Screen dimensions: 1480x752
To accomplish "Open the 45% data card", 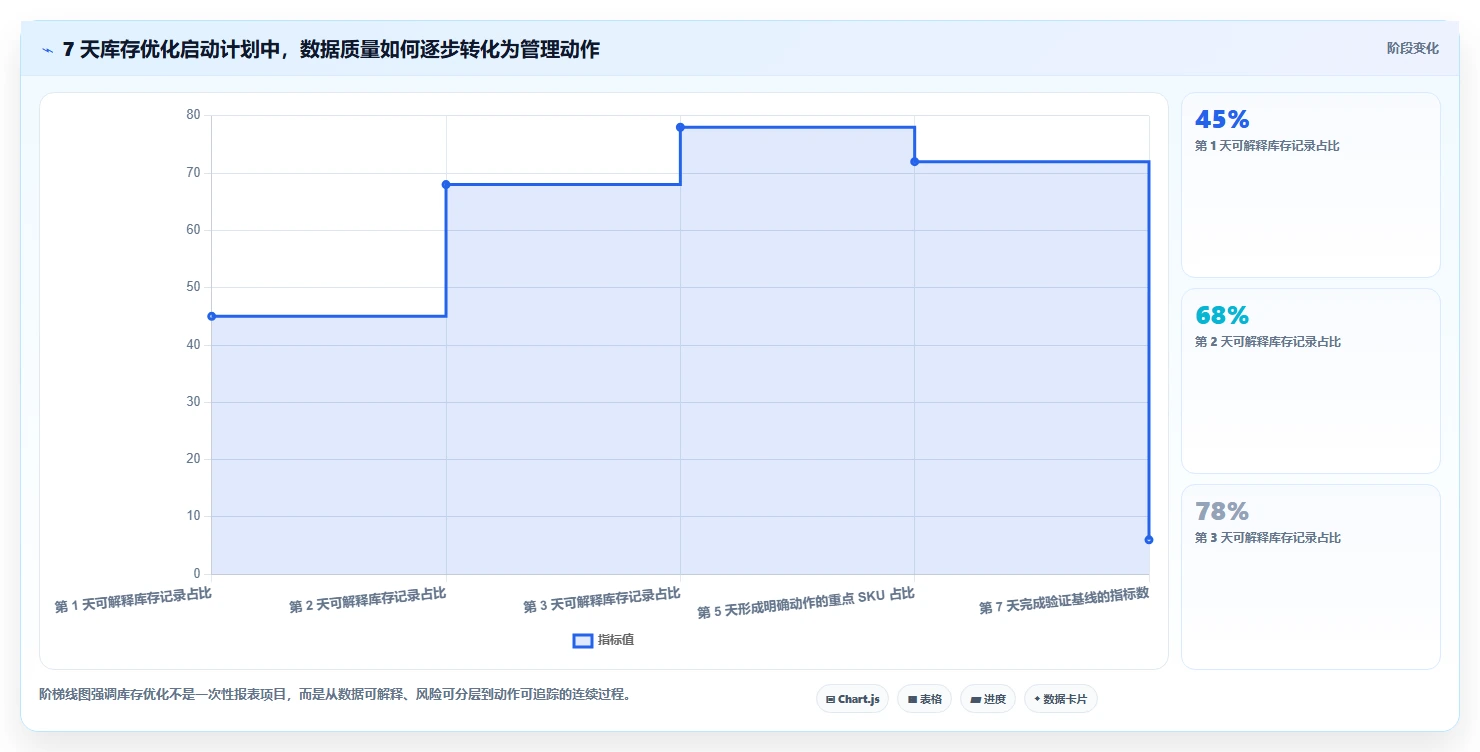I will coord(1310,185).
